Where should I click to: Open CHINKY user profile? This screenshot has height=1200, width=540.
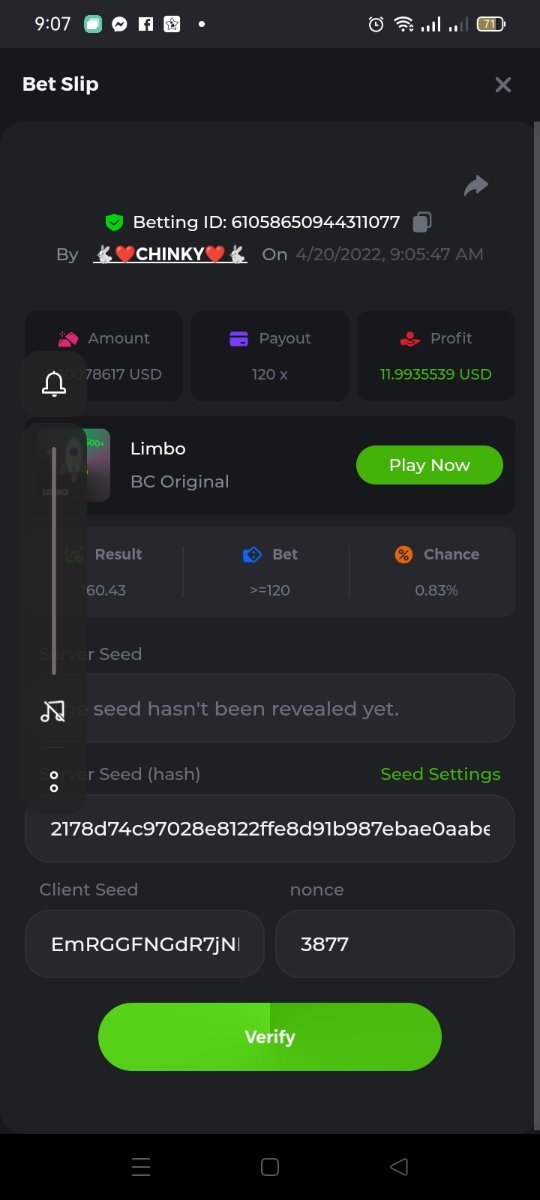pyautogui.click(x=170, y=254)
